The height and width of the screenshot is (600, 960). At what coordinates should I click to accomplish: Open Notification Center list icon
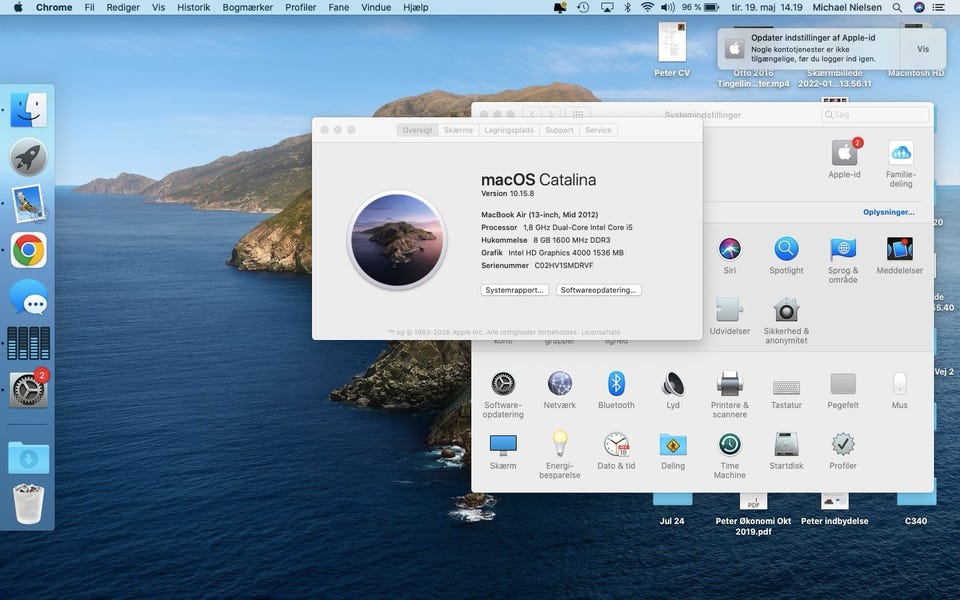[x=939, y=7]
